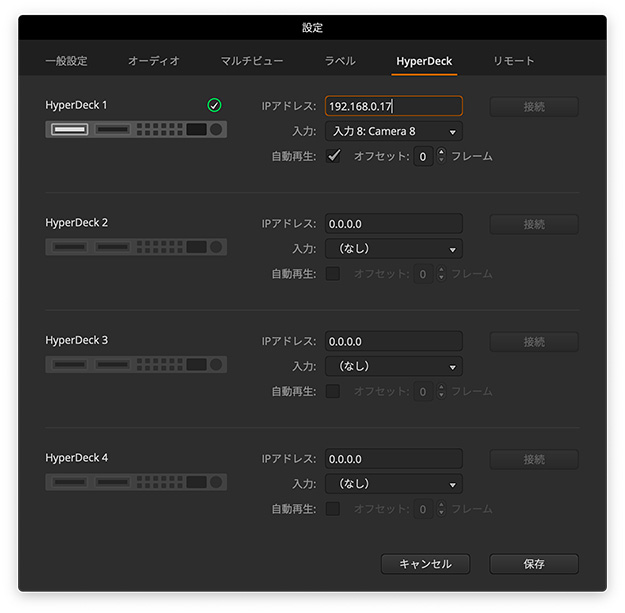Click the HyperDeck 1 offset frame stepper
The image size is (625, 613).
pos(442,156)
